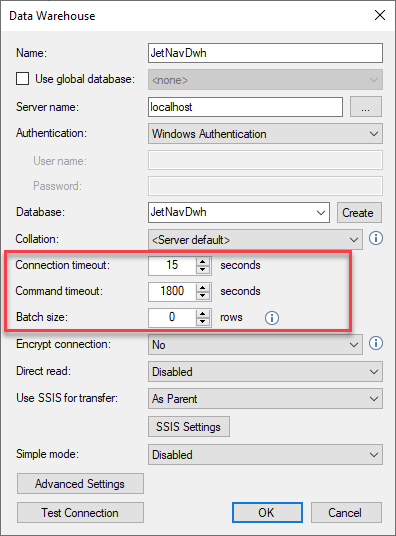
Task: Open Advanced Settings
Action: click(x=80, y=484)
